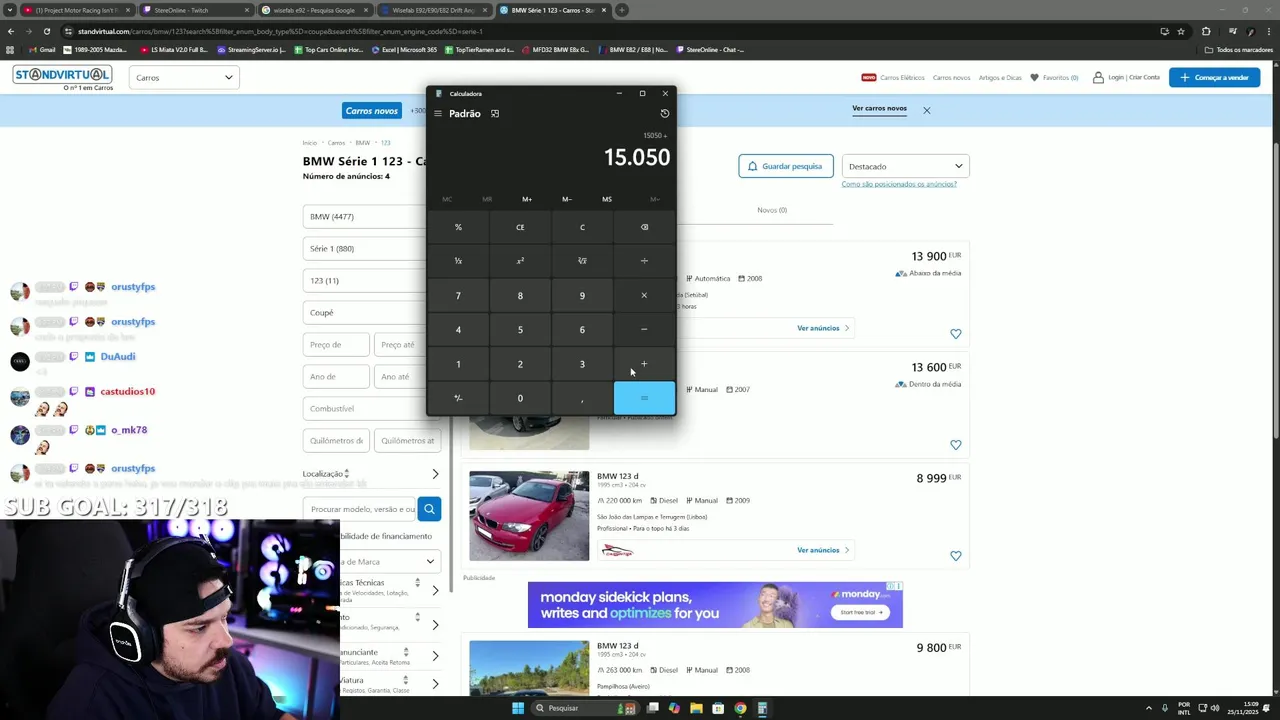Reload the page in Chrome
The width and height of the screenshot is (1280, 720).
click(x=47, y=31)
